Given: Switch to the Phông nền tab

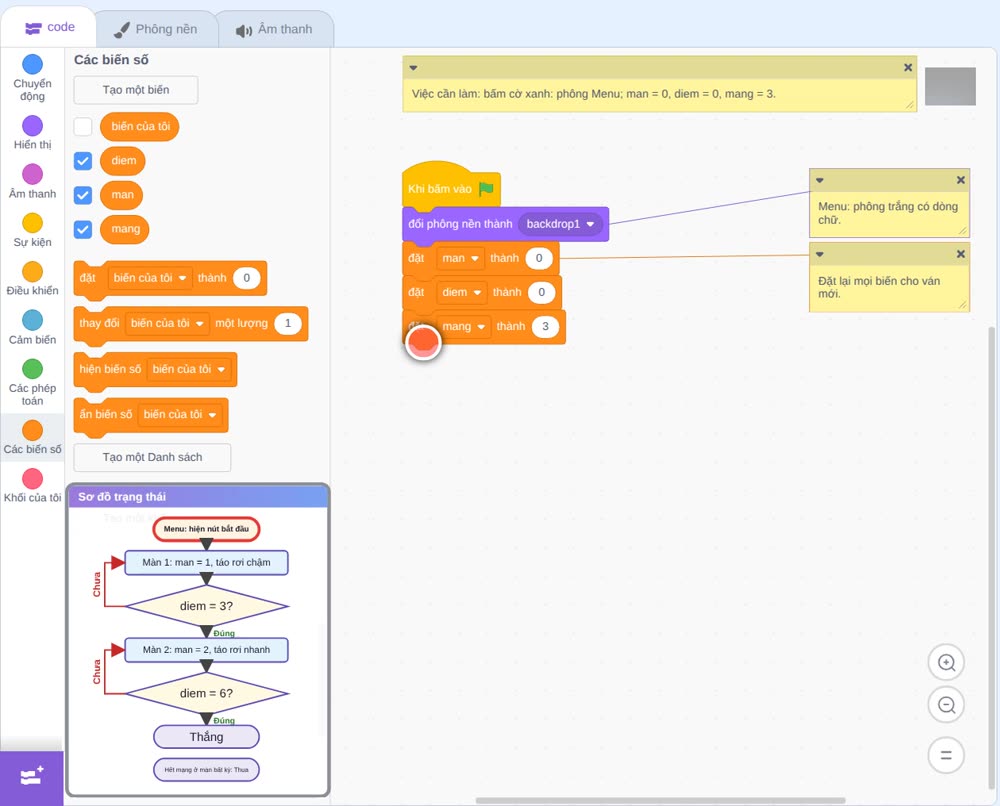Looking at the screenshot, I should [x=156, y=29].
